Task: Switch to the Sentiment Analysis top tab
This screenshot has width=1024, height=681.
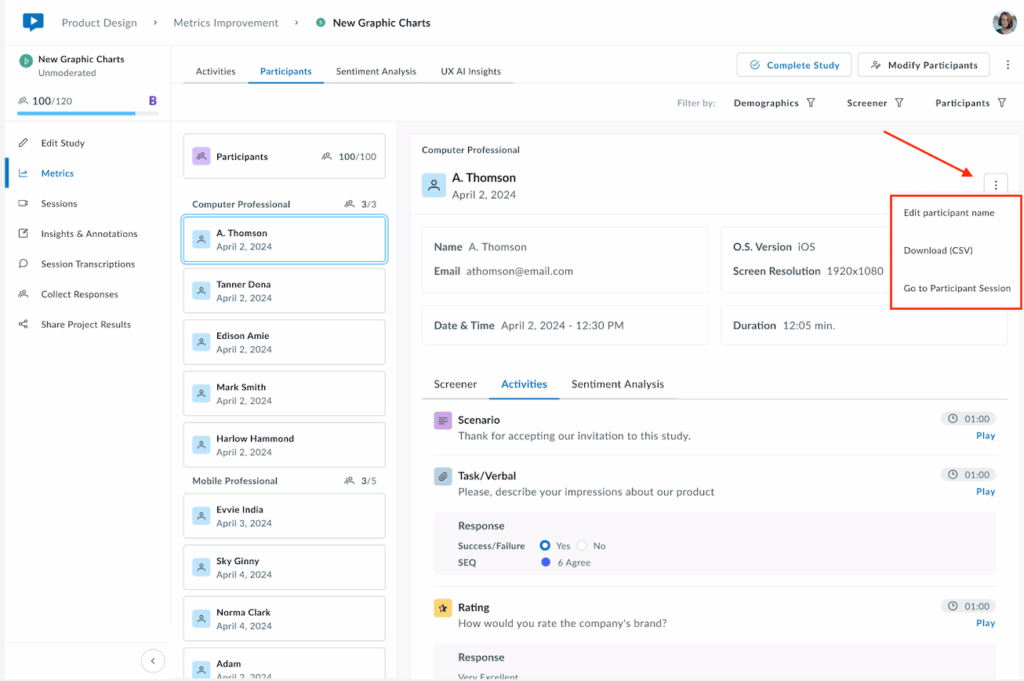Action: 377,72
